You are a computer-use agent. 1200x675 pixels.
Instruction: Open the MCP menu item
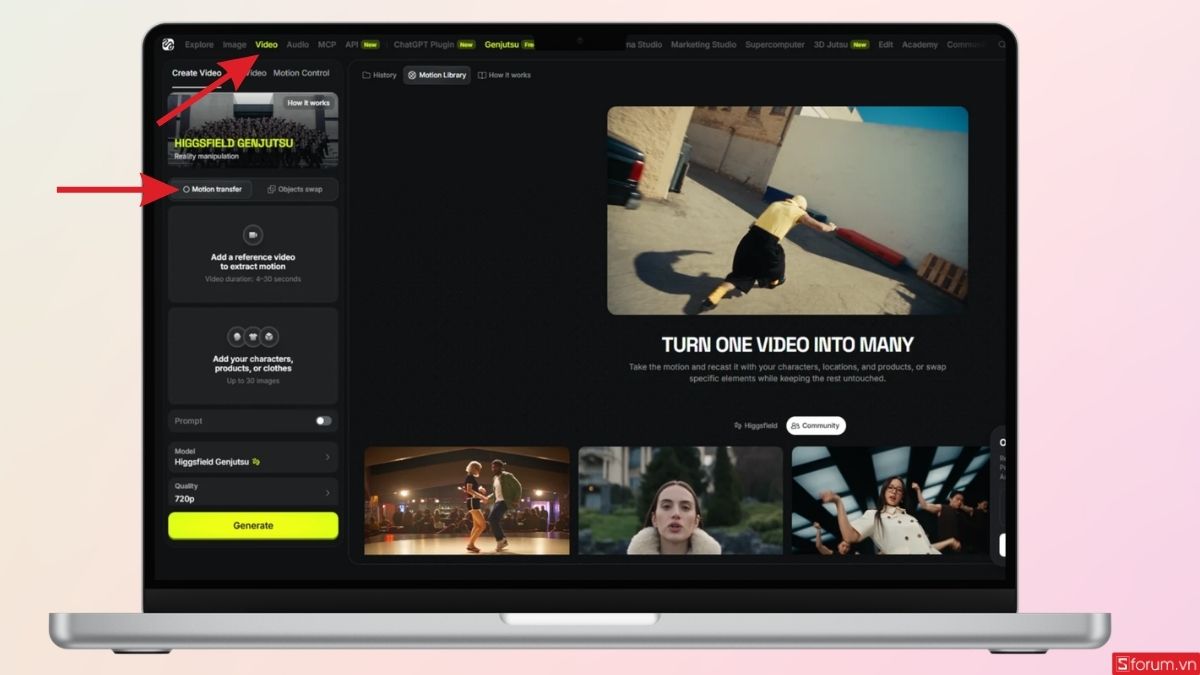[x=327, y=45]
